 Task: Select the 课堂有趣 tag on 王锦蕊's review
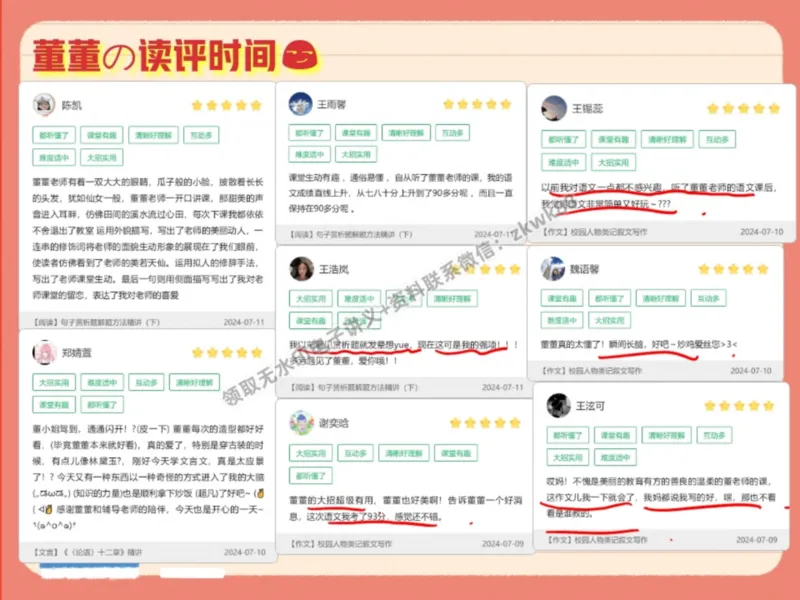[x=613, y=139]
